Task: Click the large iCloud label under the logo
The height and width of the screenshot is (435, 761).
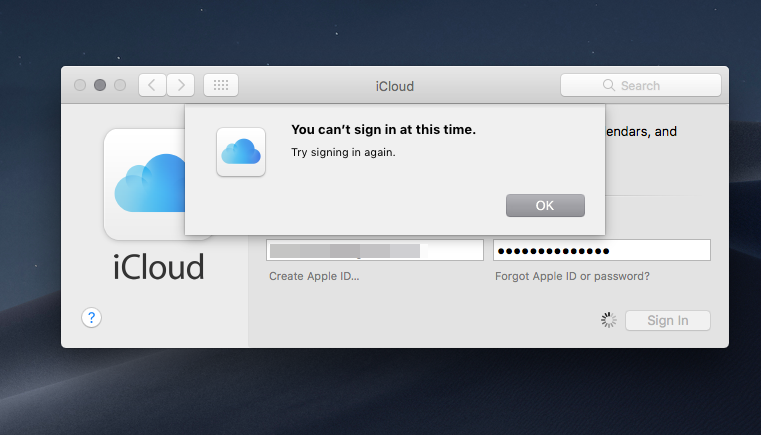Action: point(159,267)
